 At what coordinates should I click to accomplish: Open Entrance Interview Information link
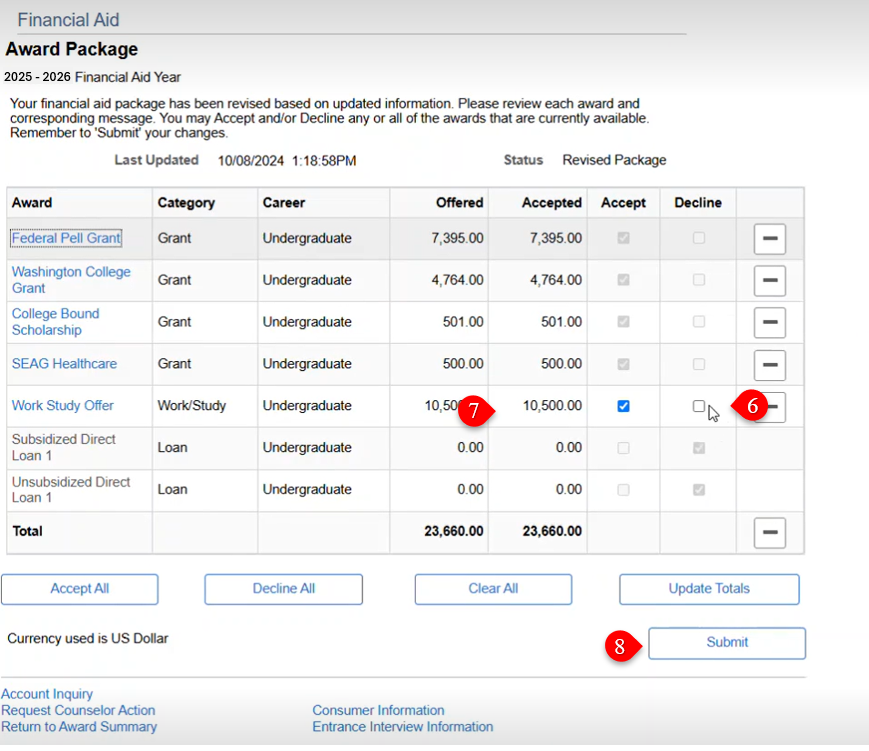(x=402, y=727)
